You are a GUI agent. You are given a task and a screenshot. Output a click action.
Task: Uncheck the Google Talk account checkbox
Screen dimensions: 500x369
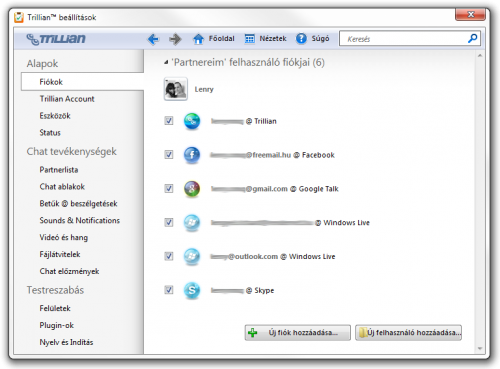coord(169,188)
